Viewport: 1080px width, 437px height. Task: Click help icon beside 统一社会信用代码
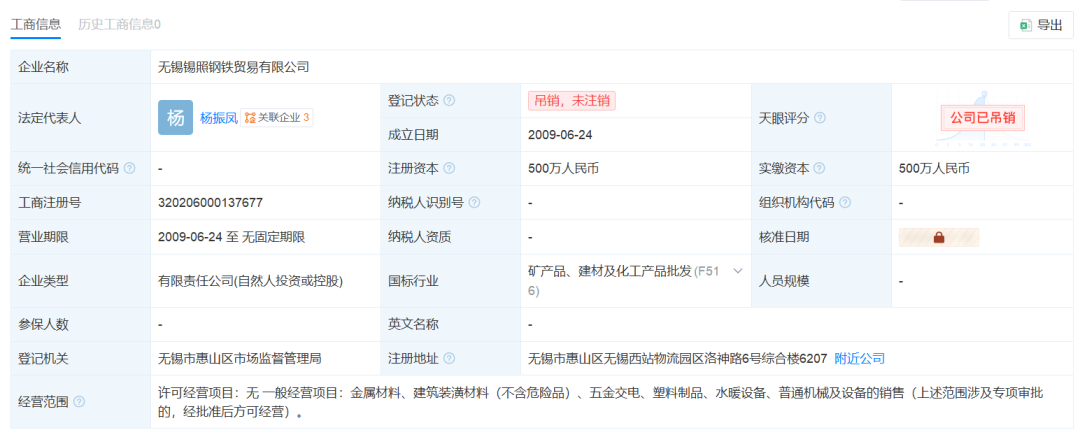[x=129, y=168]
